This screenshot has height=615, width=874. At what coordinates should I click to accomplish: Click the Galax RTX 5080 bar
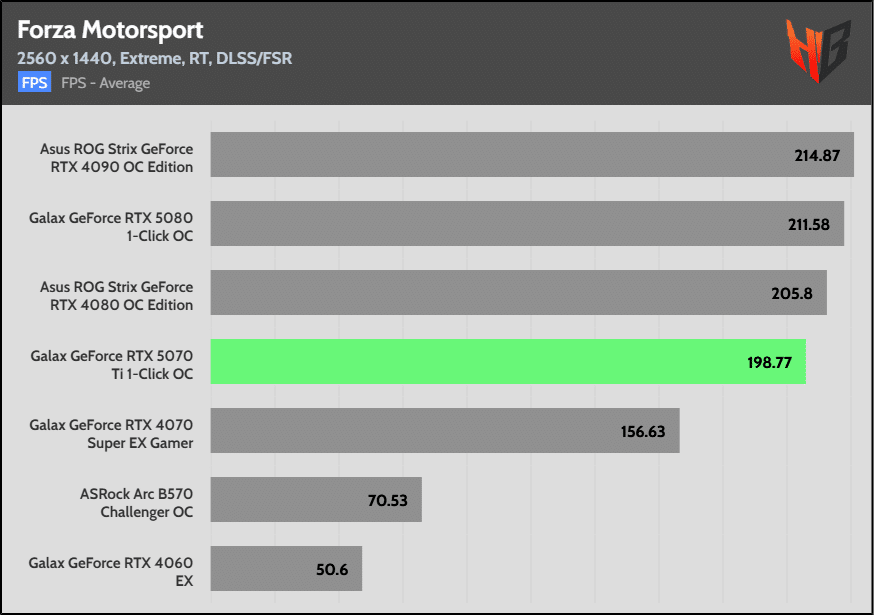tap(527, 224)
